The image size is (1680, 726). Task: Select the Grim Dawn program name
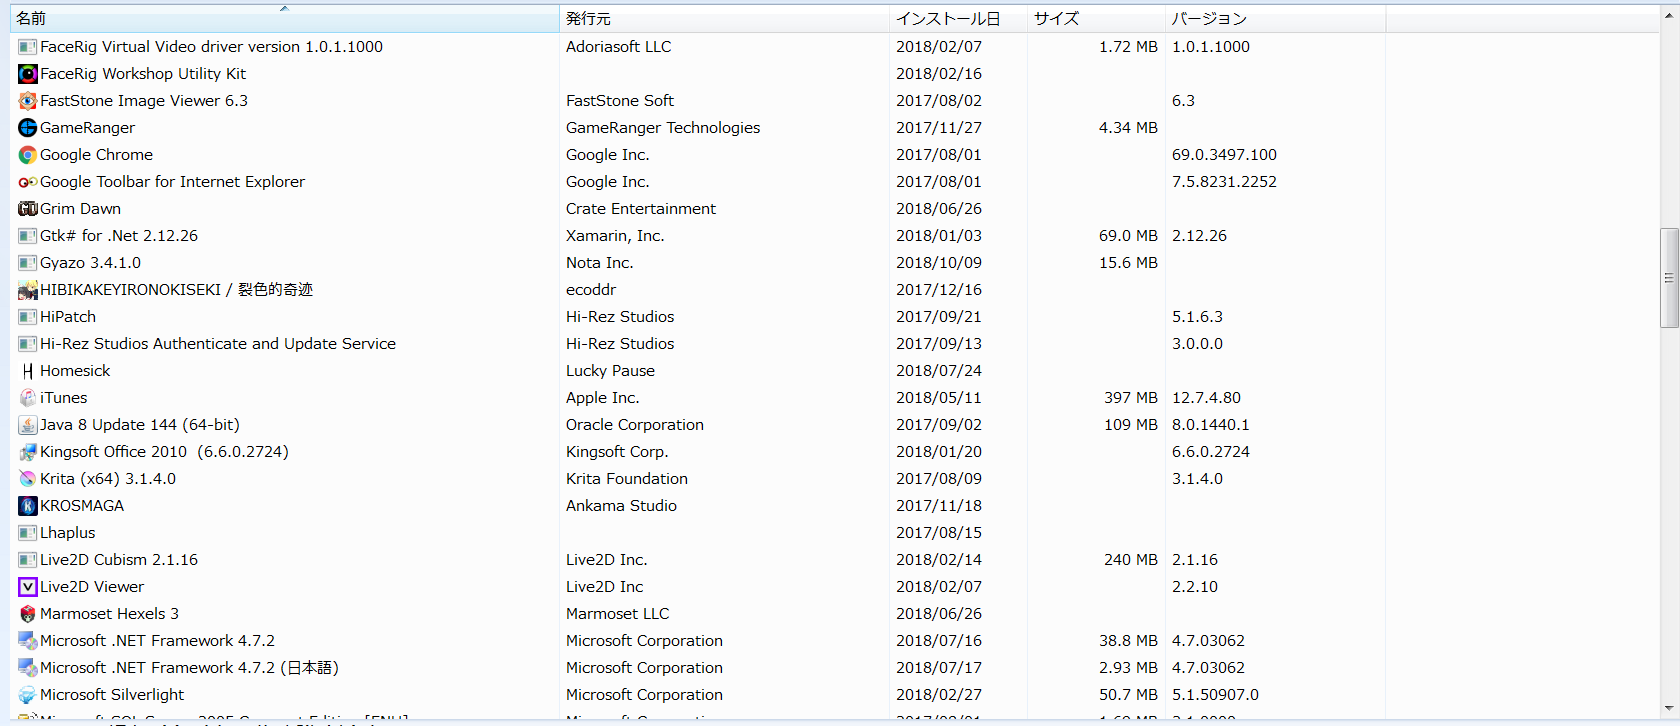pos(80,209)
